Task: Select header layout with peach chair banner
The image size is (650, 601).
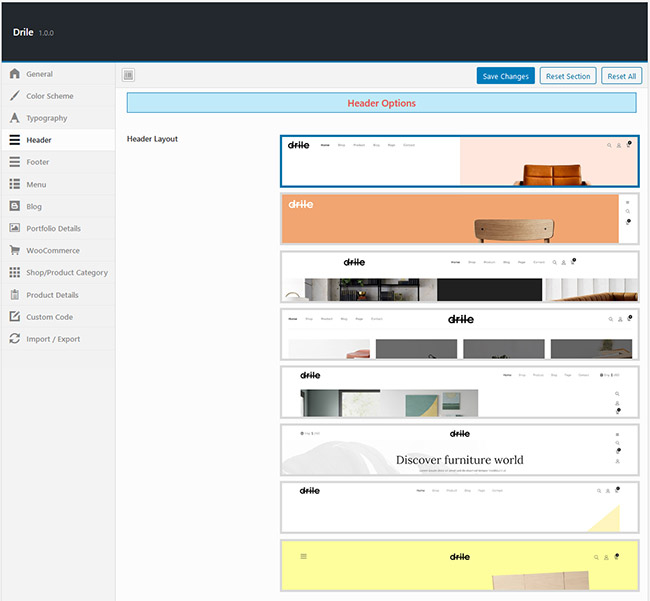Action: point(459,161)
